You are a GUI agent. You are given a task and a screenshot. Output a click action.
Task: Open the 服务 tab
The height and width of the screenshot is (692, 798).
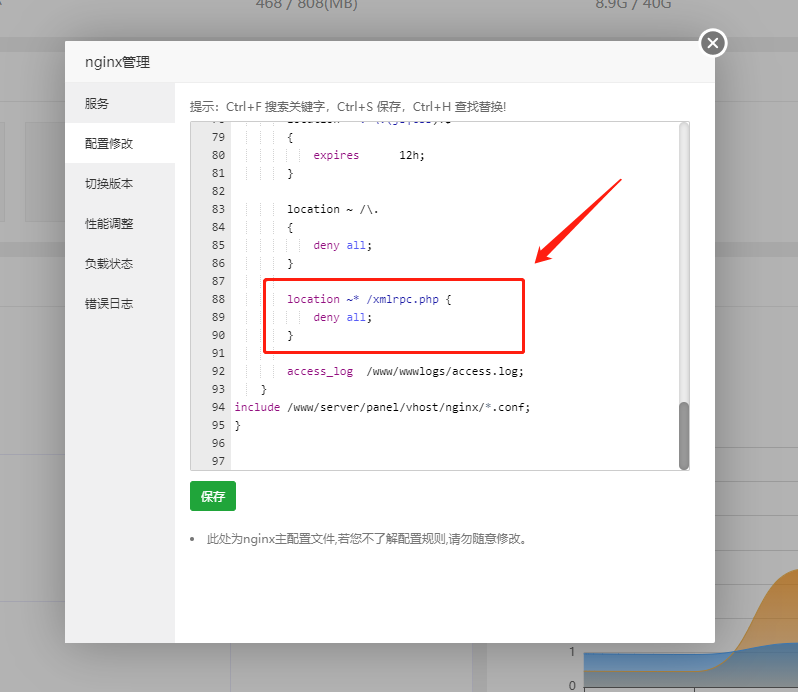(120, 103)
